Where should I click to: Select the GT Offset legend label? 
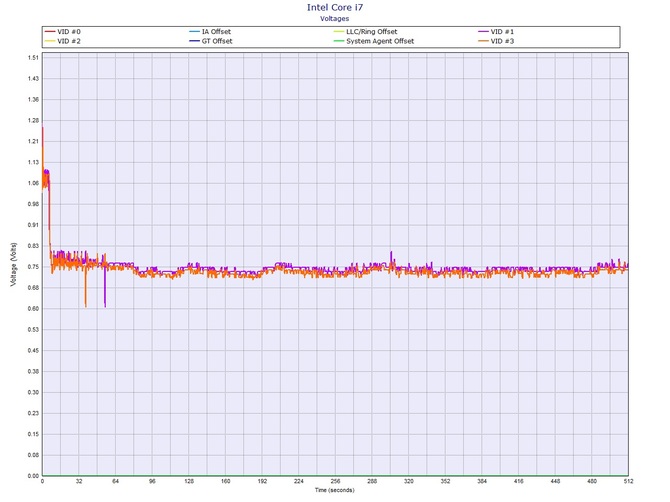click(217, 41)
